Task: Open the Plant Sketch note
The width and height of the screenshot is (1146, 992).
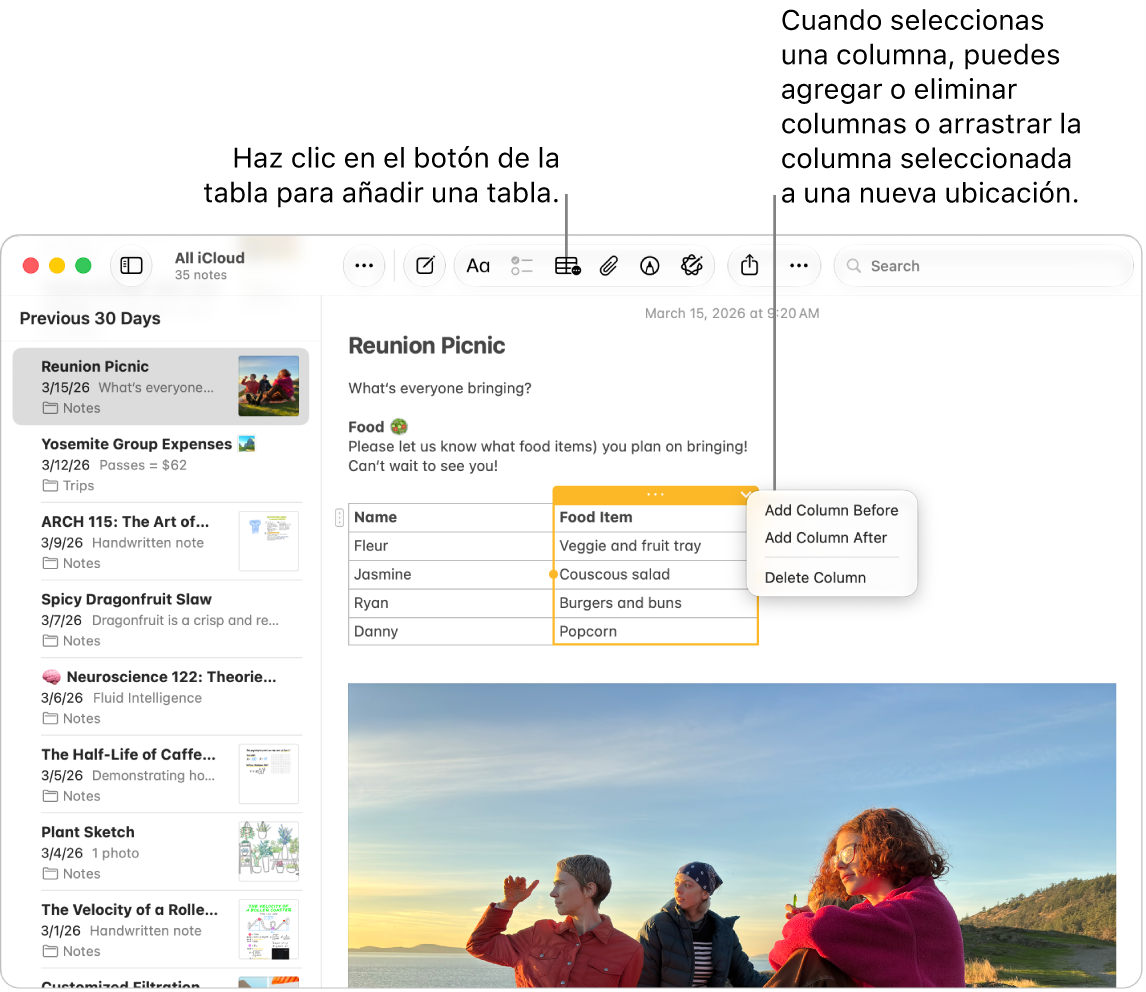Action: click(161, 852)
